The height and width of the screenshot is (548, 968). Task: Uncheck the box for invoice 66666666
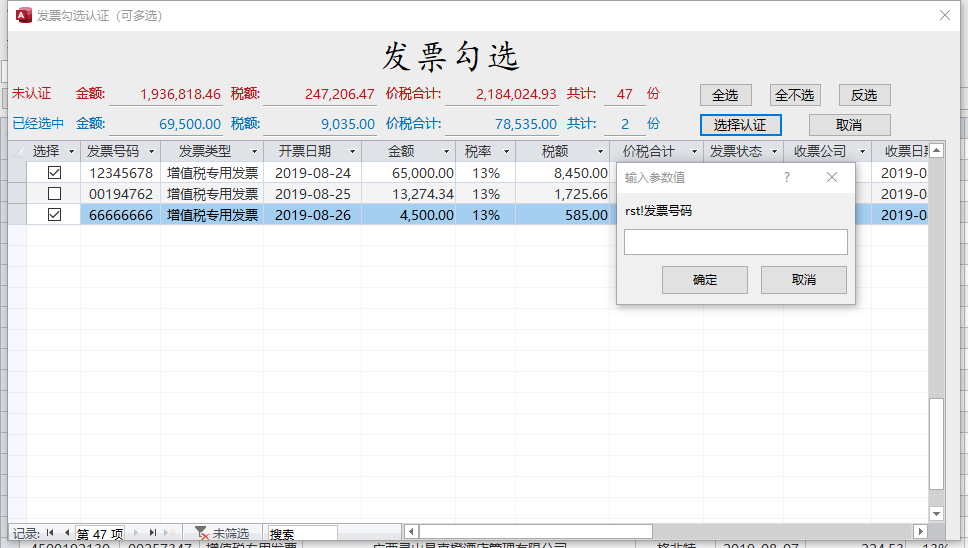pos(54,215)
